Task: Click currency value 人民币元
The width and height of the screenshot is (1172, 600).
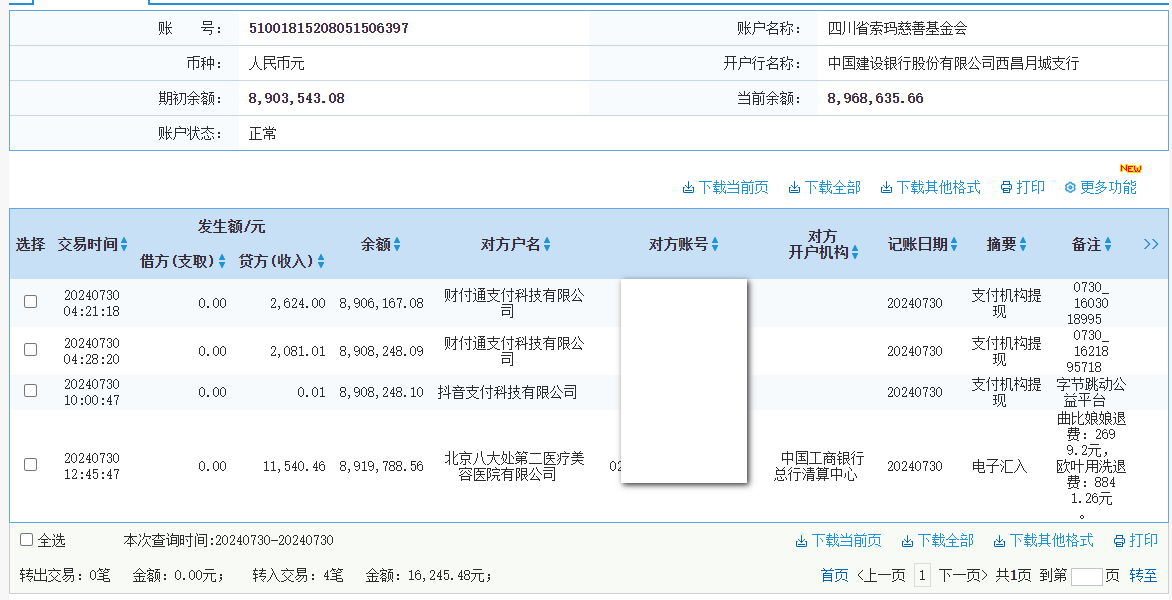Action: coord(277,64)
